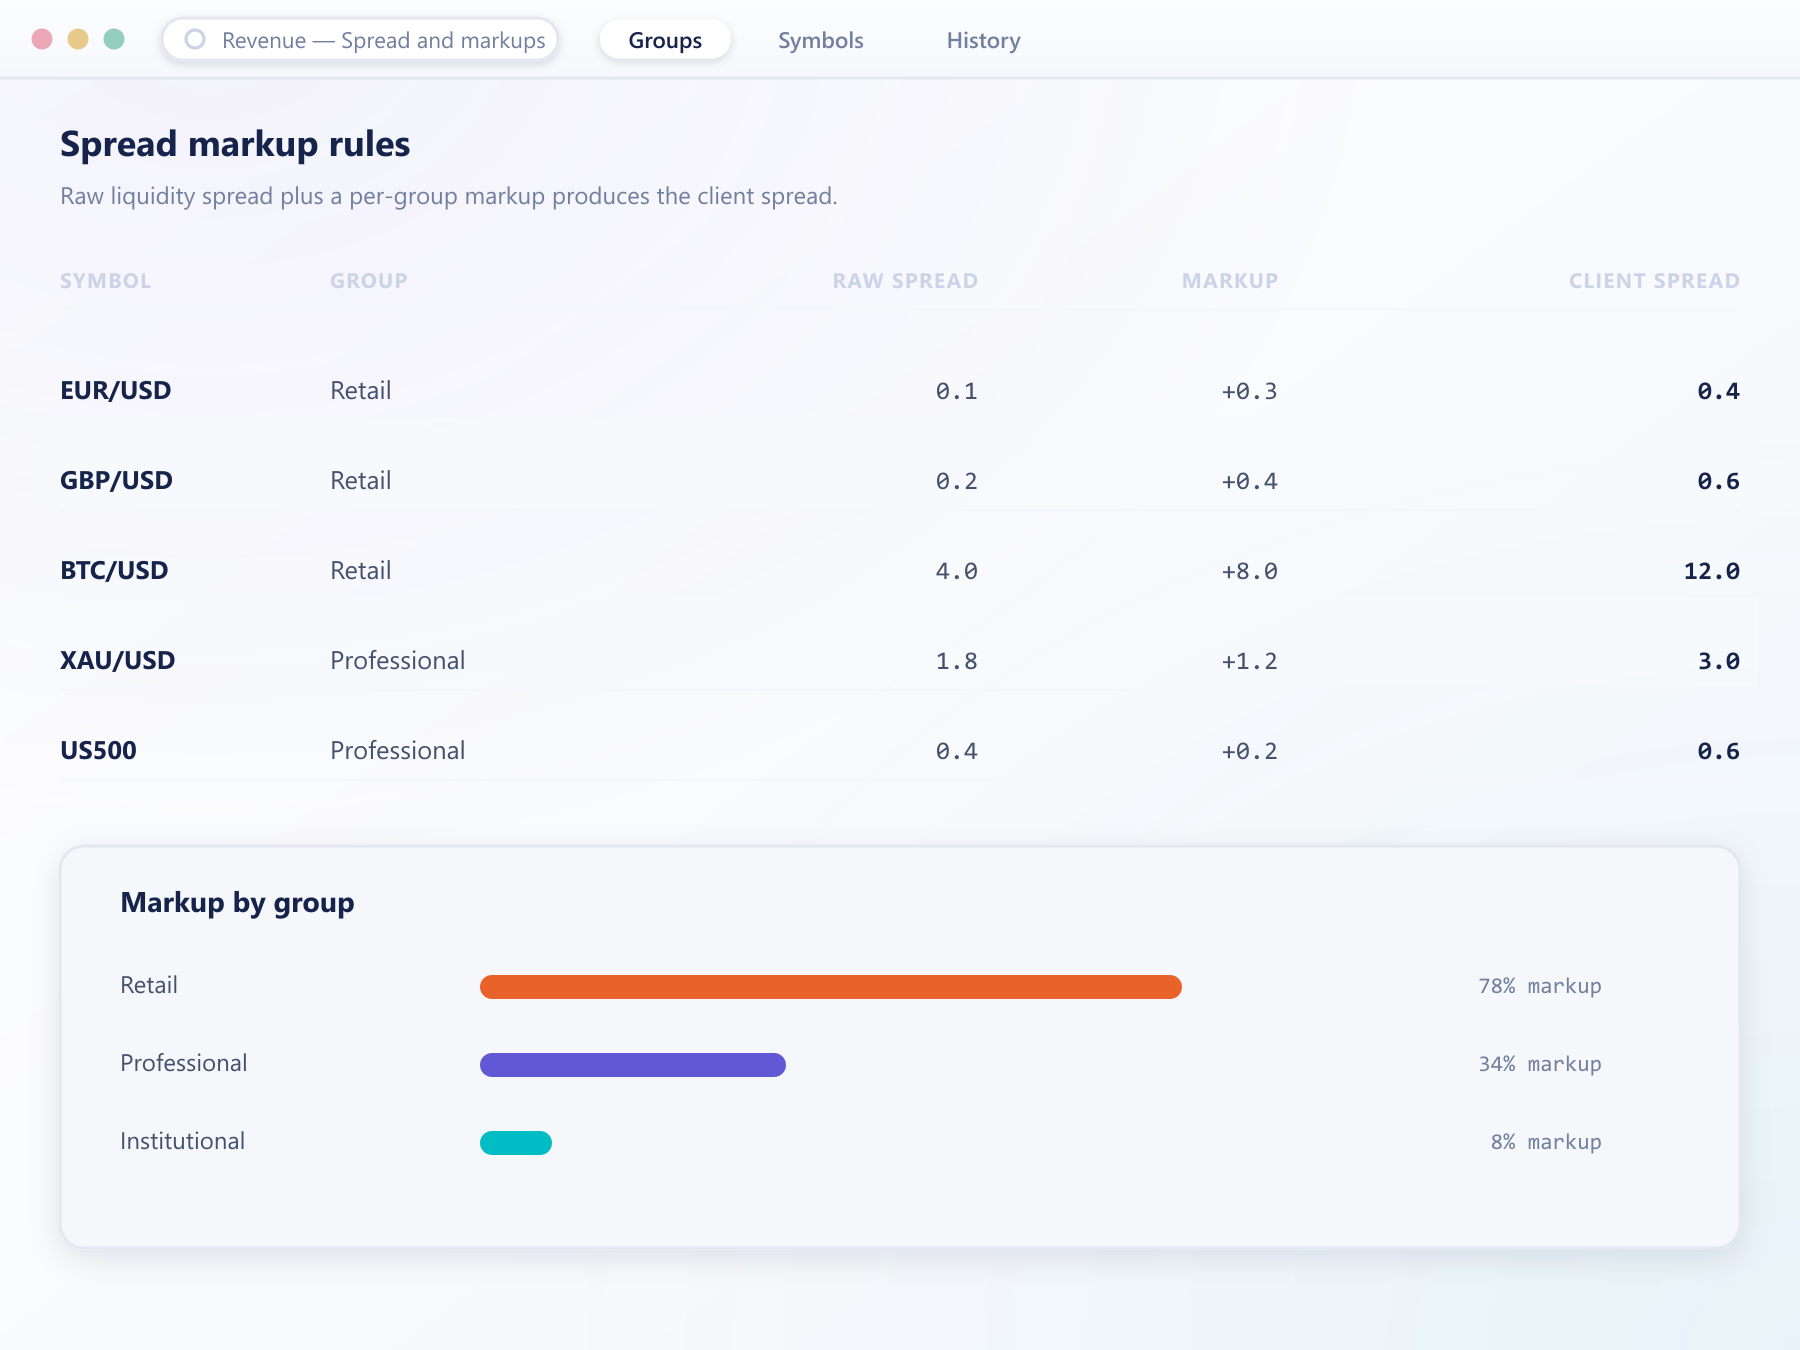1800x1350 pixels.
Task: Click the circle icon in title pill
Action: pyautogui.click(x=195, y=39)
